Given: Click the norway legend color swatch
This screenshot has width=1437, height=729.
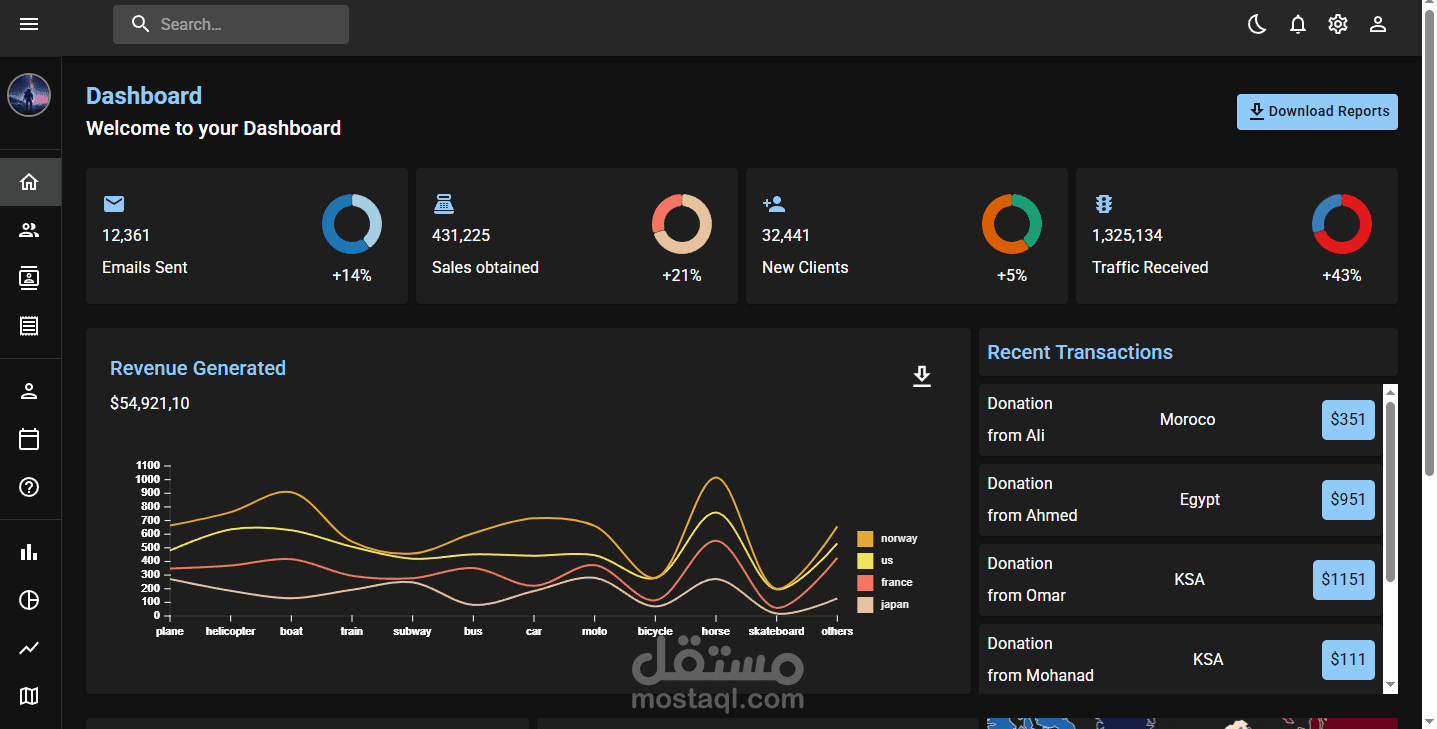Looking at the screenshot, I should point(865,539).
